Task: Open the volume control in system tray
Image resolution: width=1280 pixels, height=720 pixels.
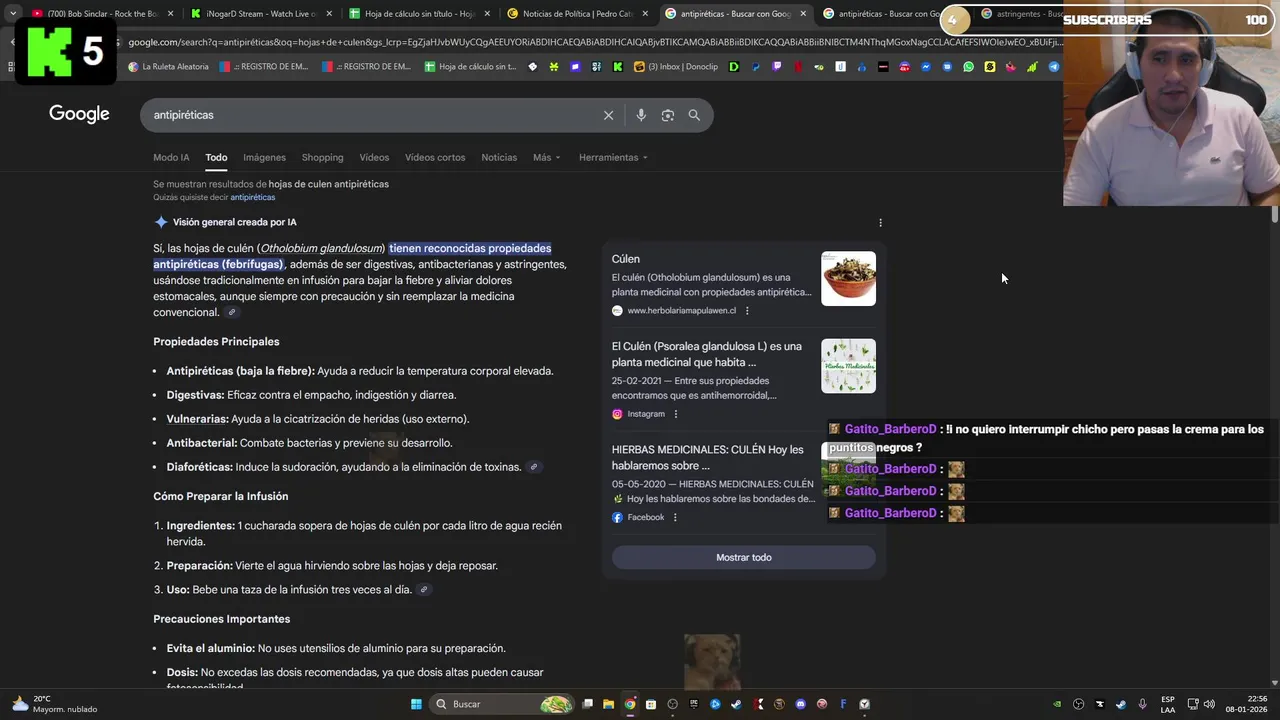Action: (x=1210, y=704)
